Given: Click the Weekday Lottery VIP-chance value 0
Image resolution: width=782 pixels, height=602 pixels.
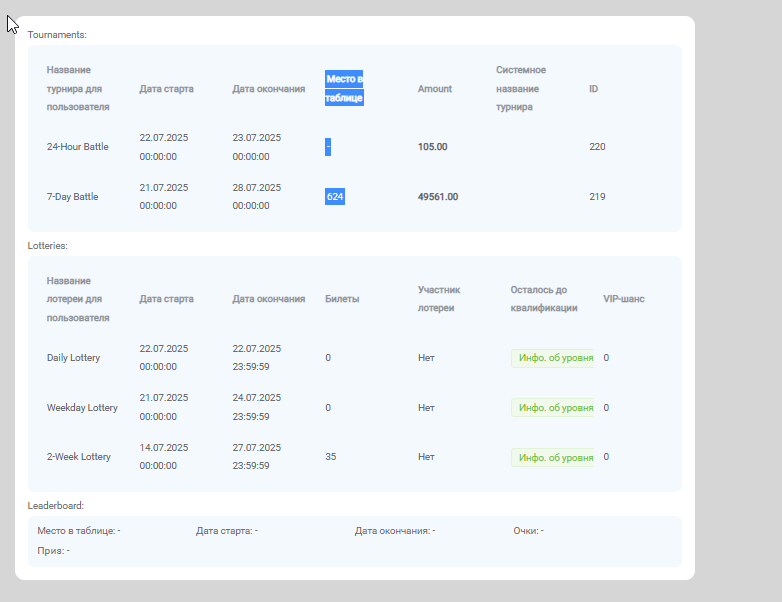Looking at the screenshot, I should click(x=606, y=407).
